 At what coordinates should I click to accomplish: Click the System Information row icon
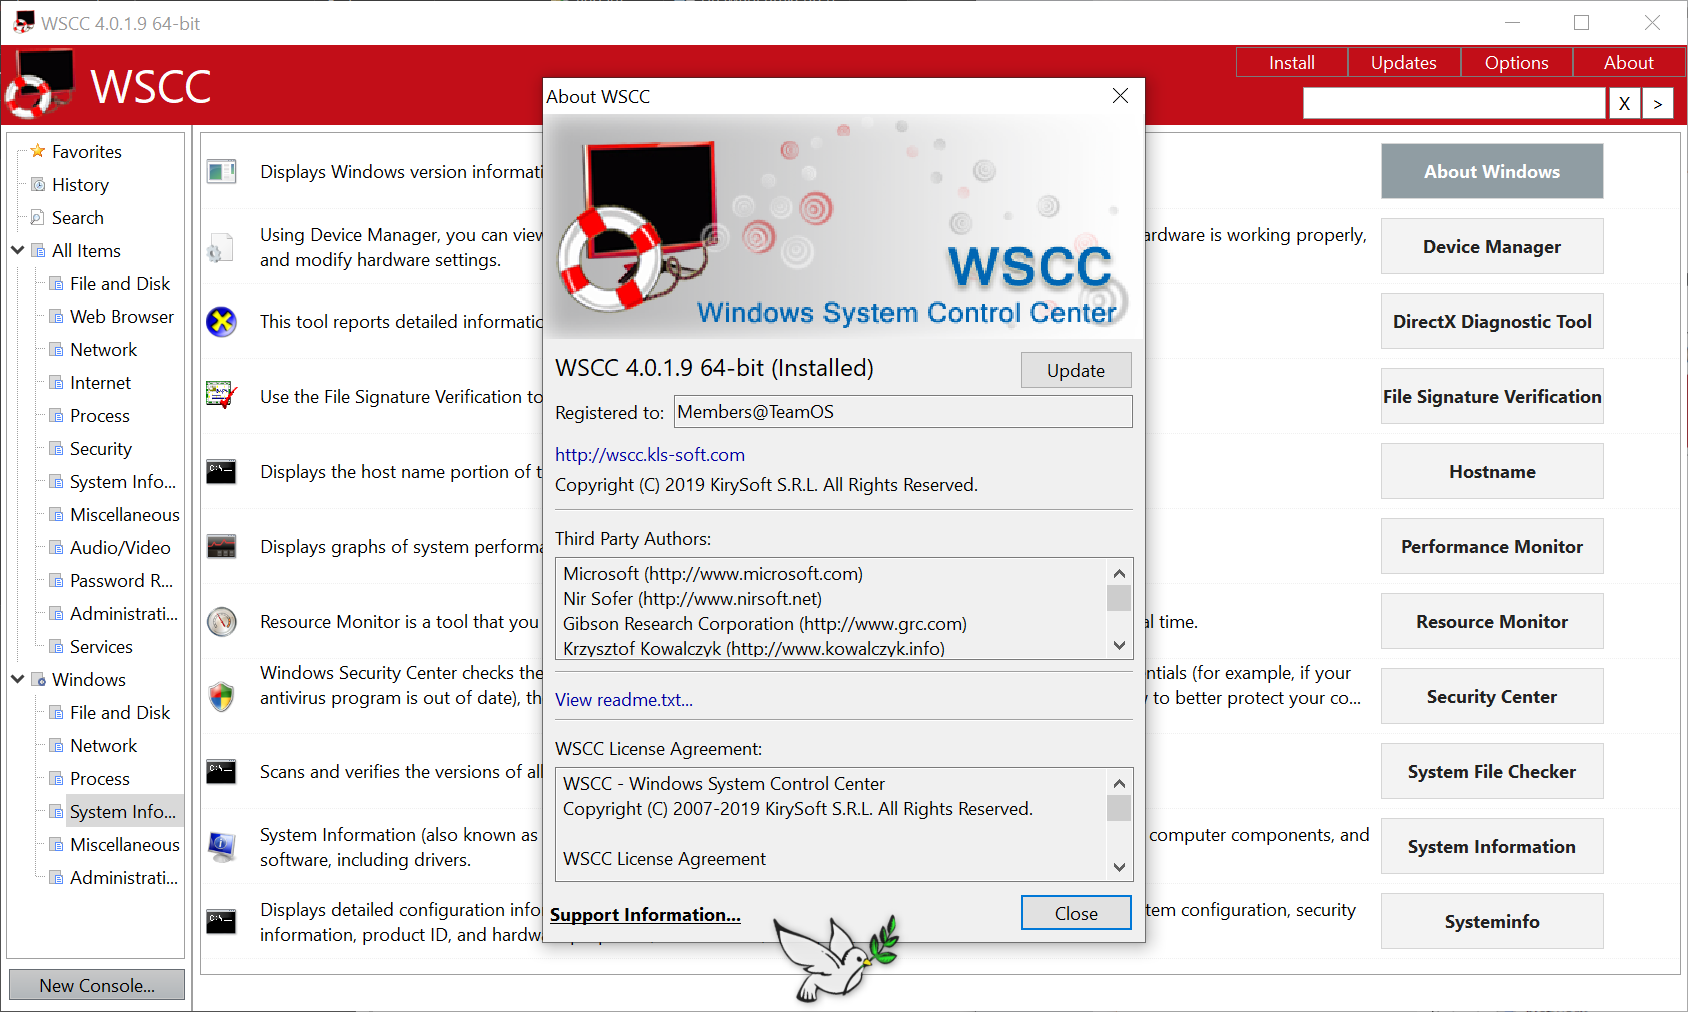tap(221, 847)
